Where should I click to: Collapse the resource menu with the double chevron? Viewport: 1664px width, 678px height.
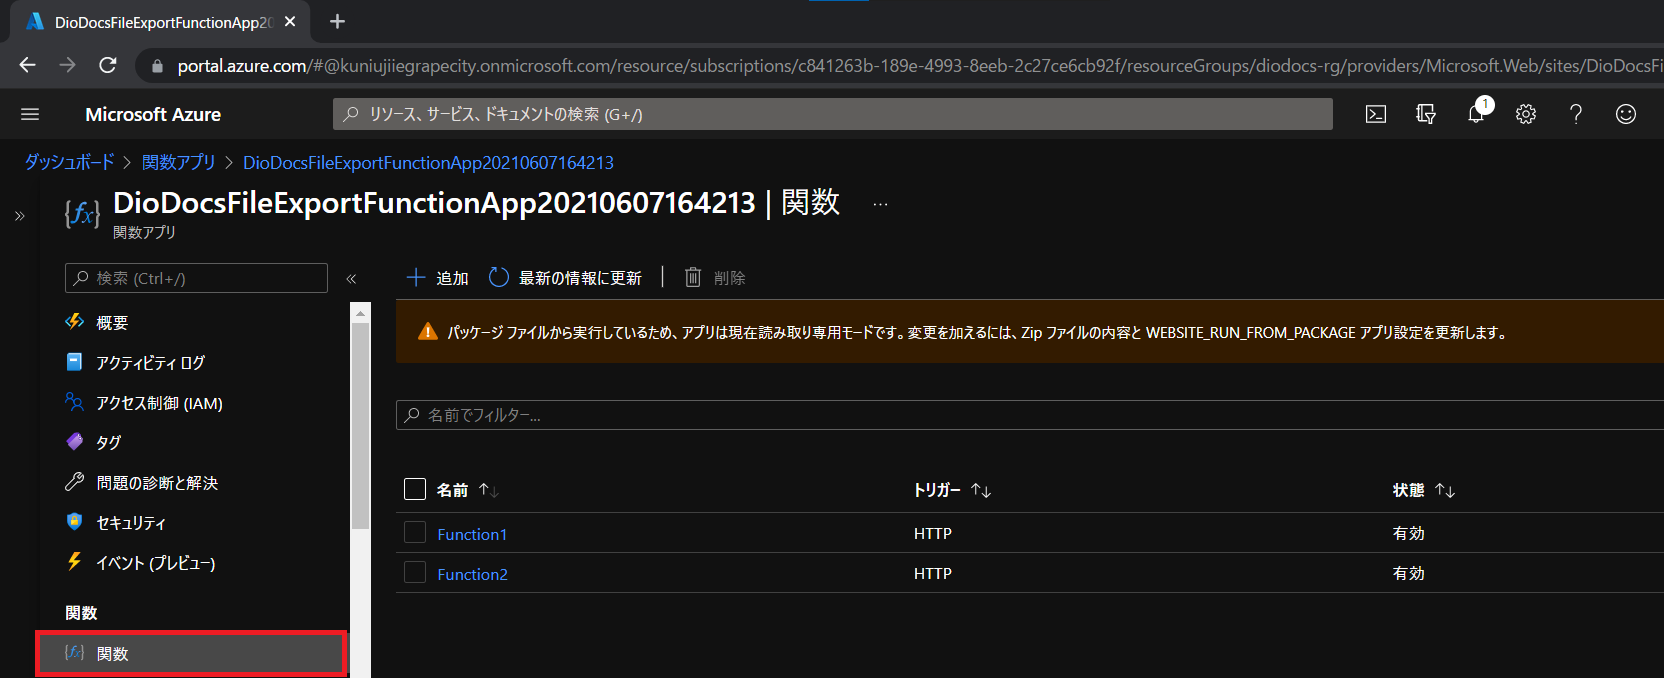[351, 279]
